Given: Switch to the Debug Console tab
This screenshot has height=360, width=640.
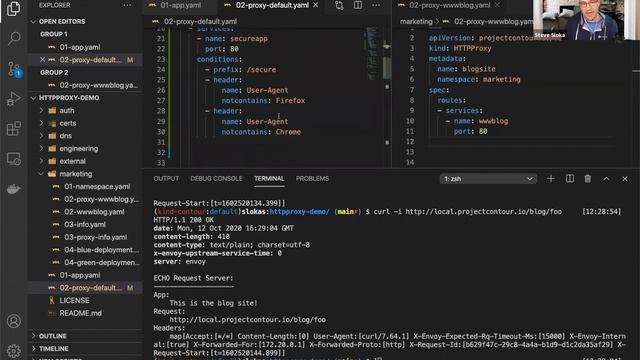Looking at the screenshot, I should click(x=216, y=179).
